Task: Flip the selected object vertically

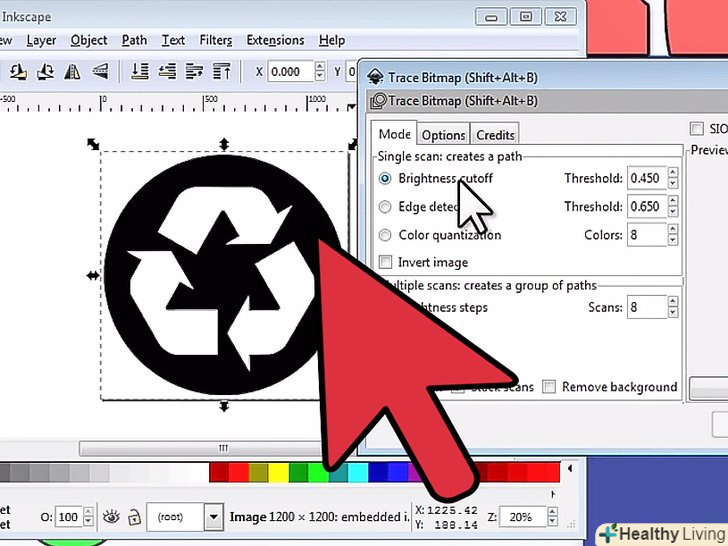Action: click(x=99, y=72)
